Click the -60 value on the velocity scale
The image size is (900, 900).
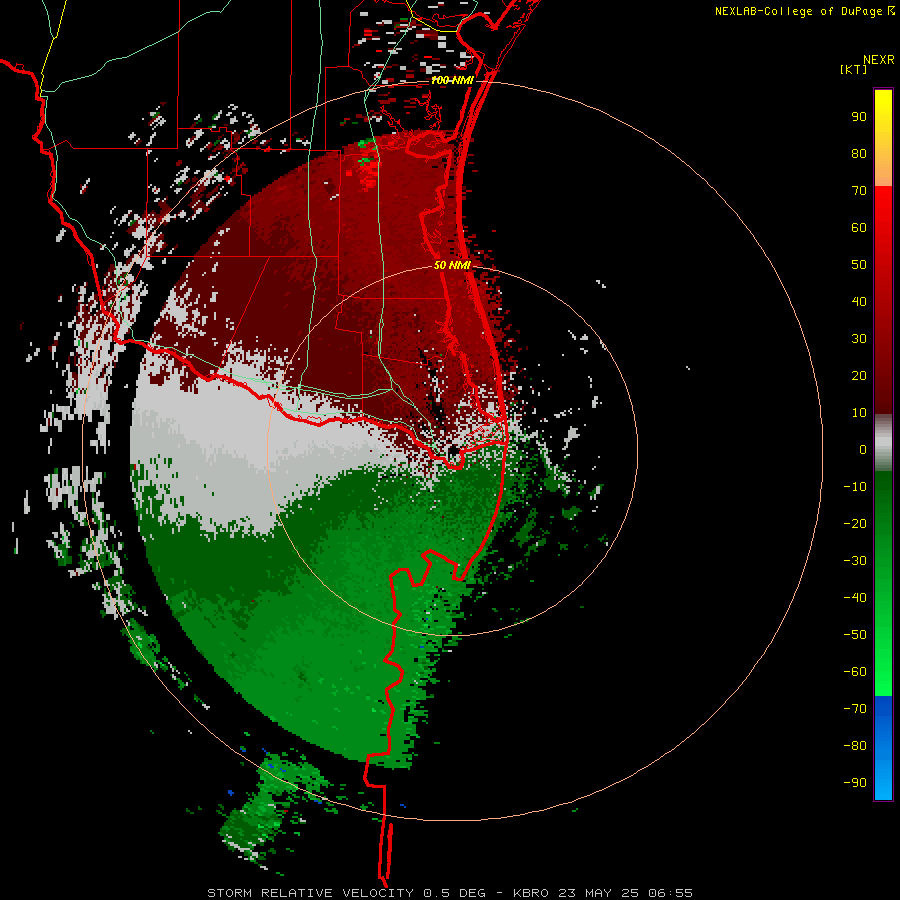855,672
